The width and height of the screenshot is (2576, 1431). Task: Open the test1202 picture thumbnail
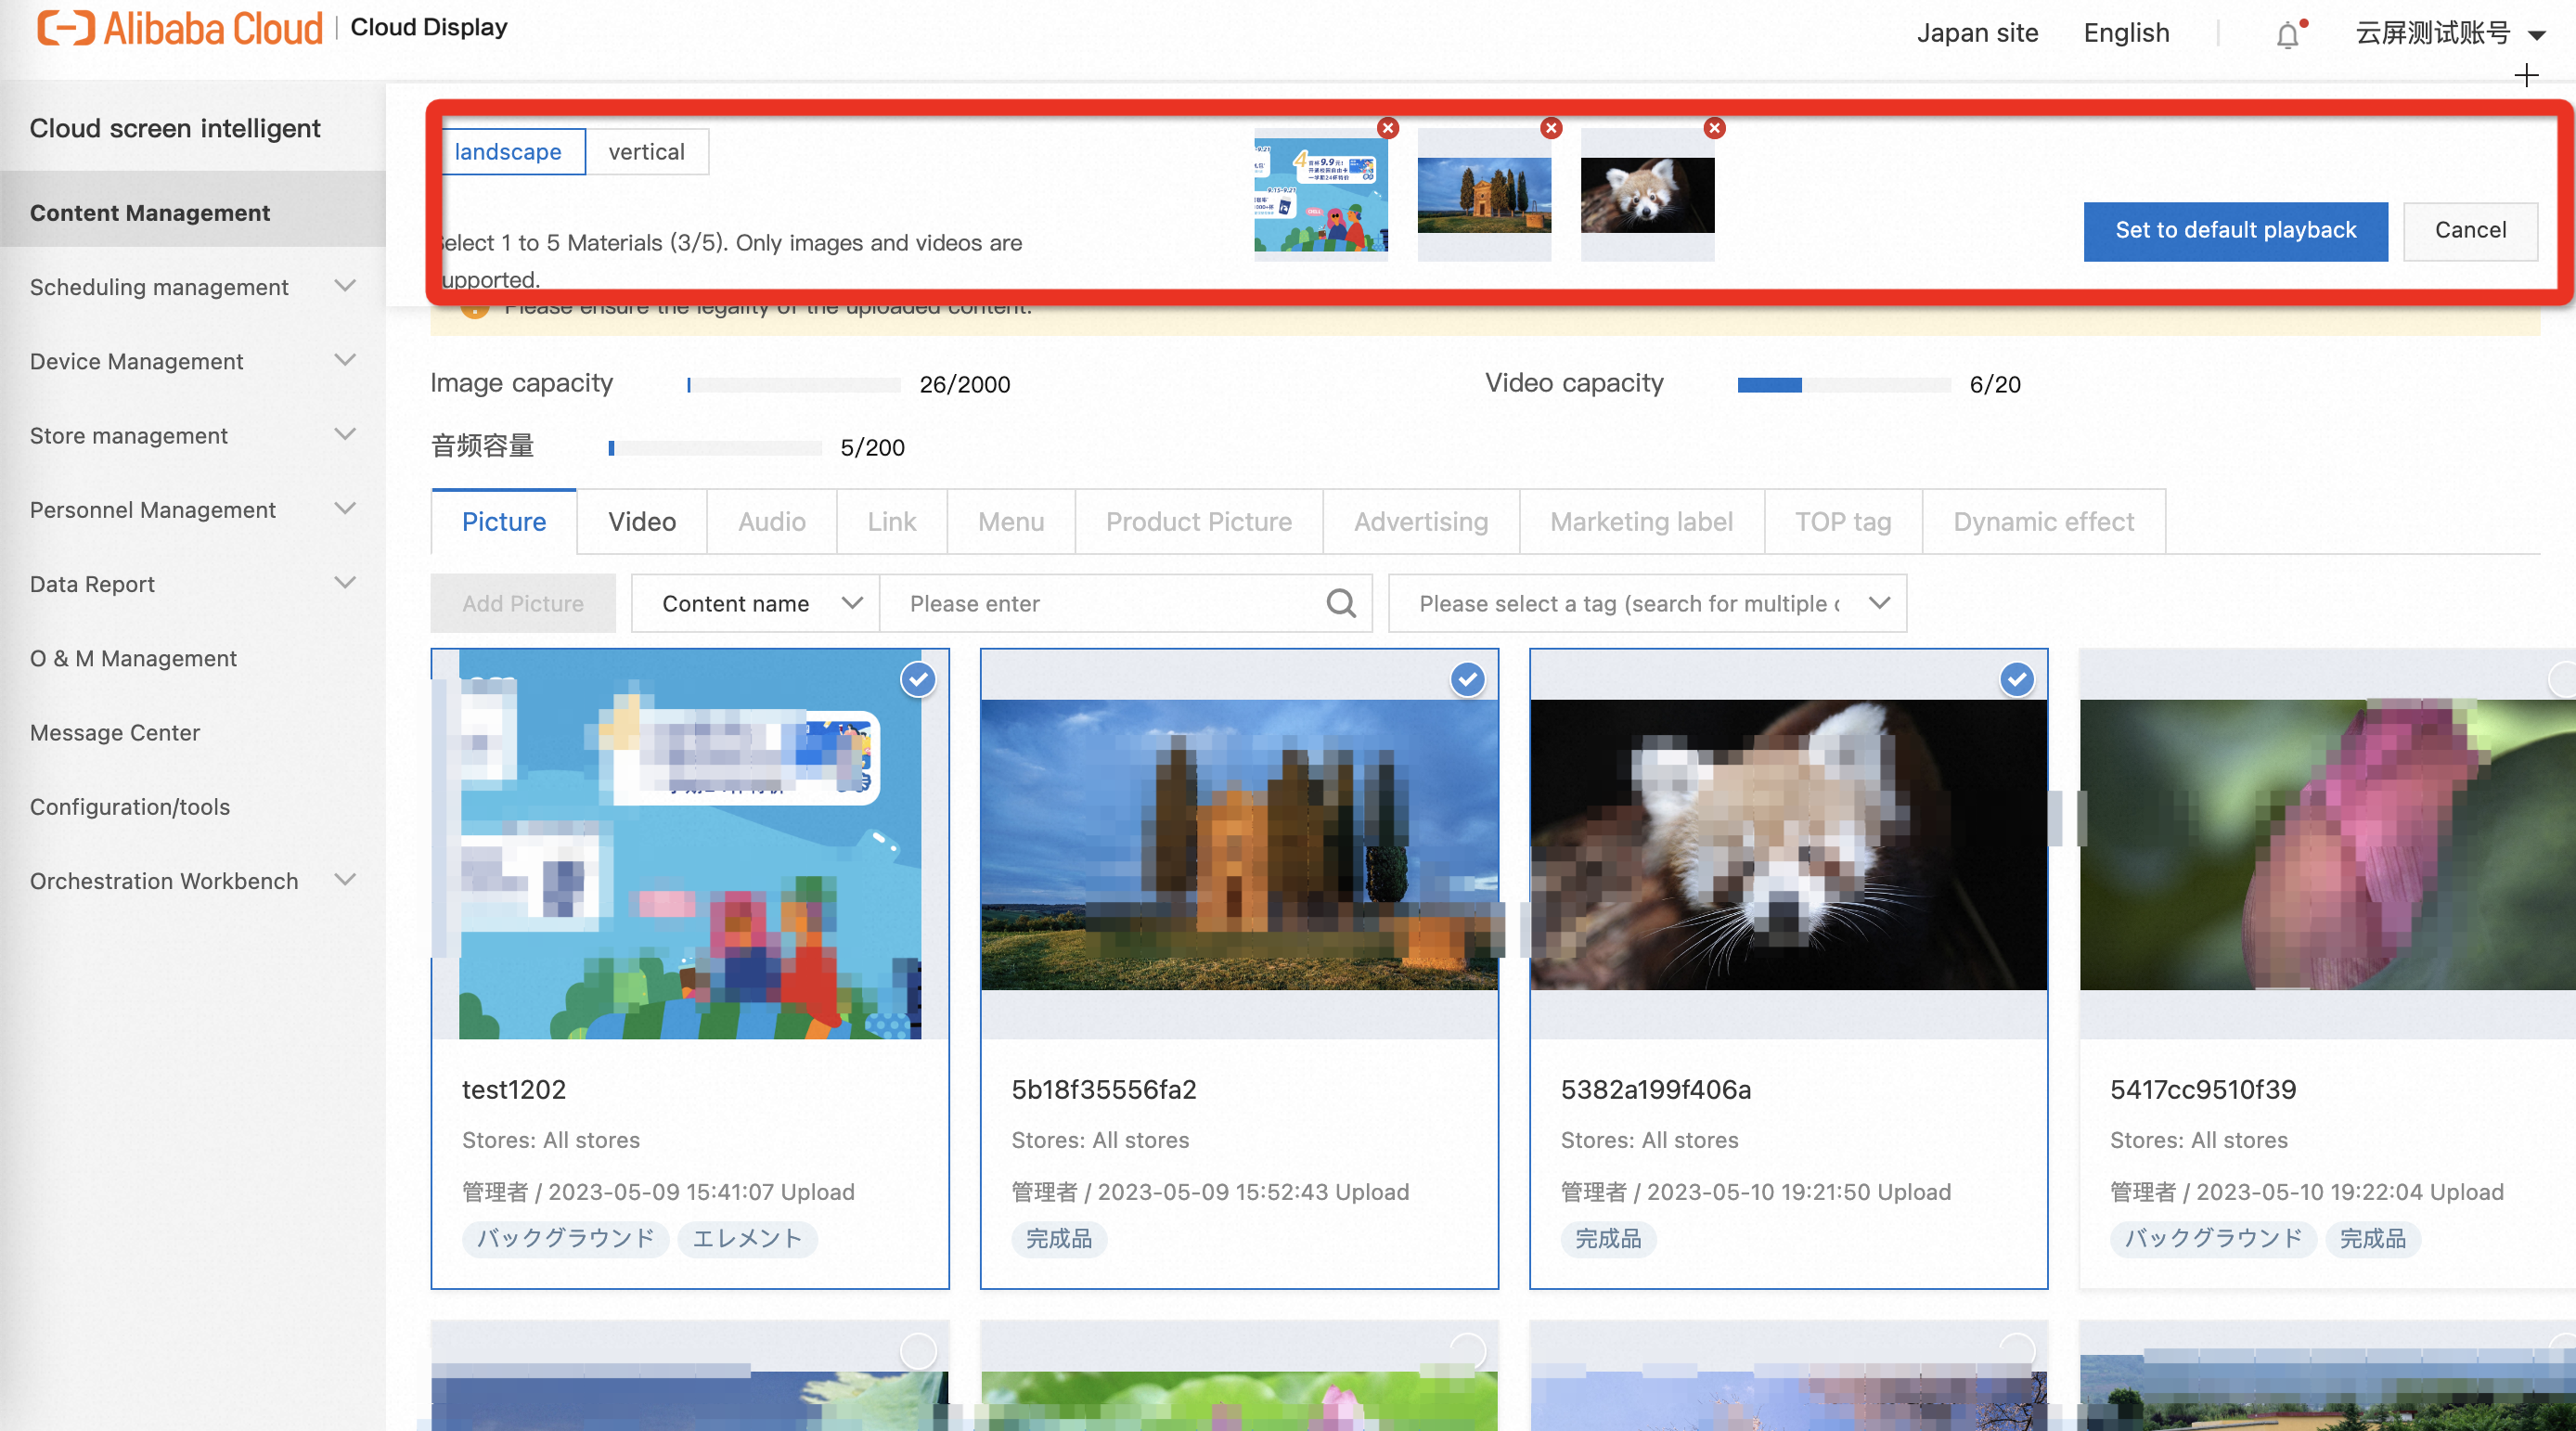pyautogui.click(x=690, y=845)
